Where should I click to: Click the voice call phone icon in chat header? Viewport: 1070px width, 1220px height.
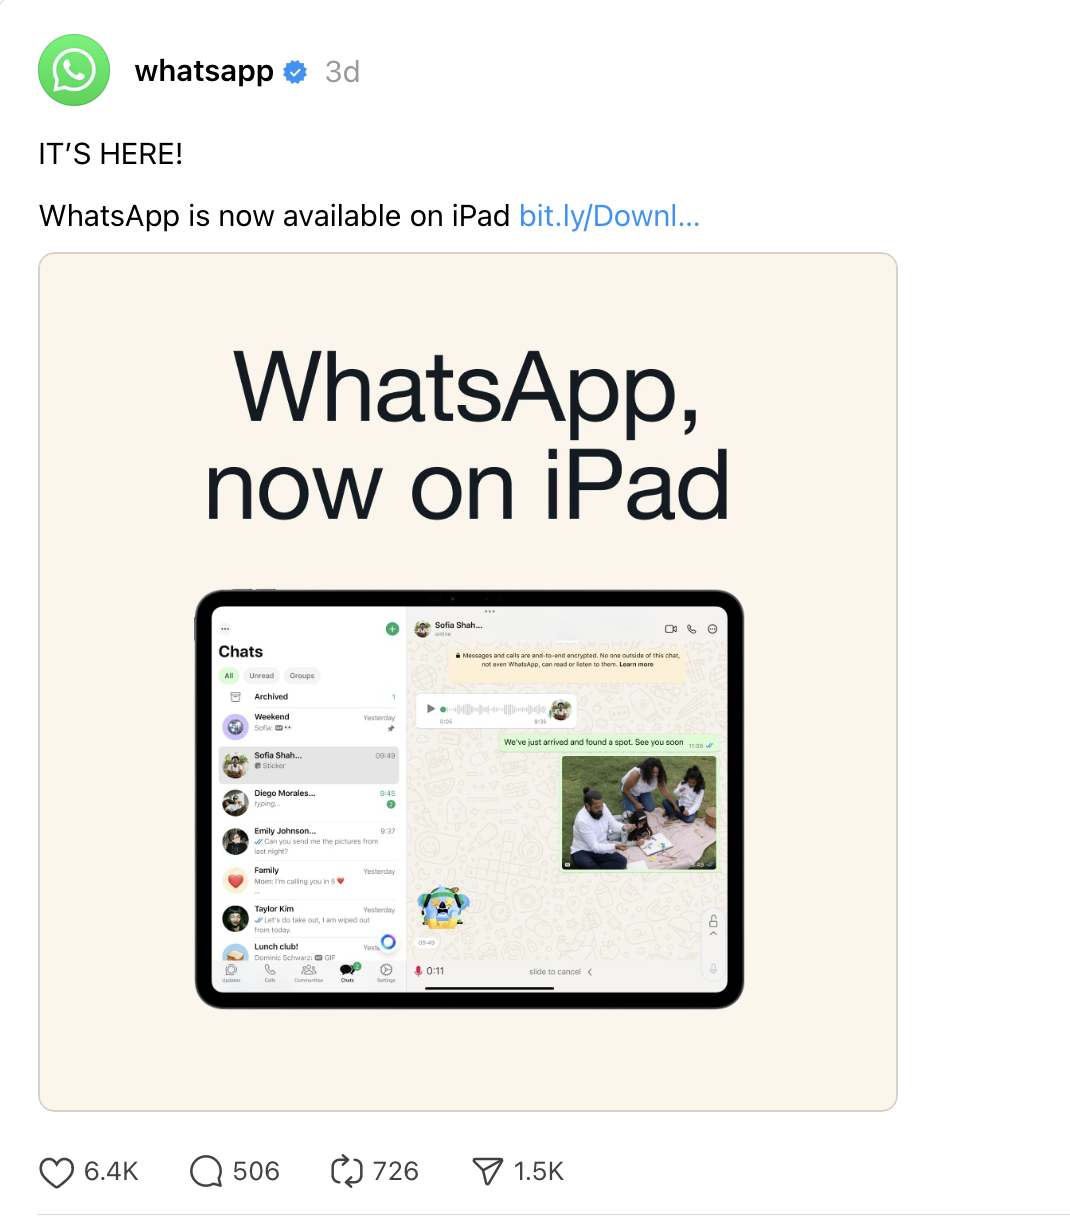tap(691, 629)
